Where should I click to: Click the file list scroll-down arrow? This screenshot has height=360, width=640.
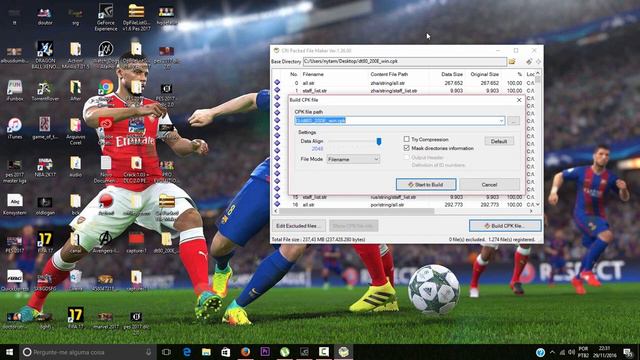pyautogui.click(x=538, y=204)
